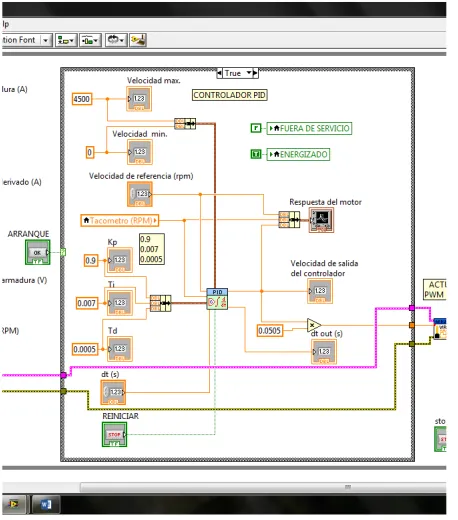Go to previous case with left arrow
This screenshot has height=520, width=458.
click(219, 73)
